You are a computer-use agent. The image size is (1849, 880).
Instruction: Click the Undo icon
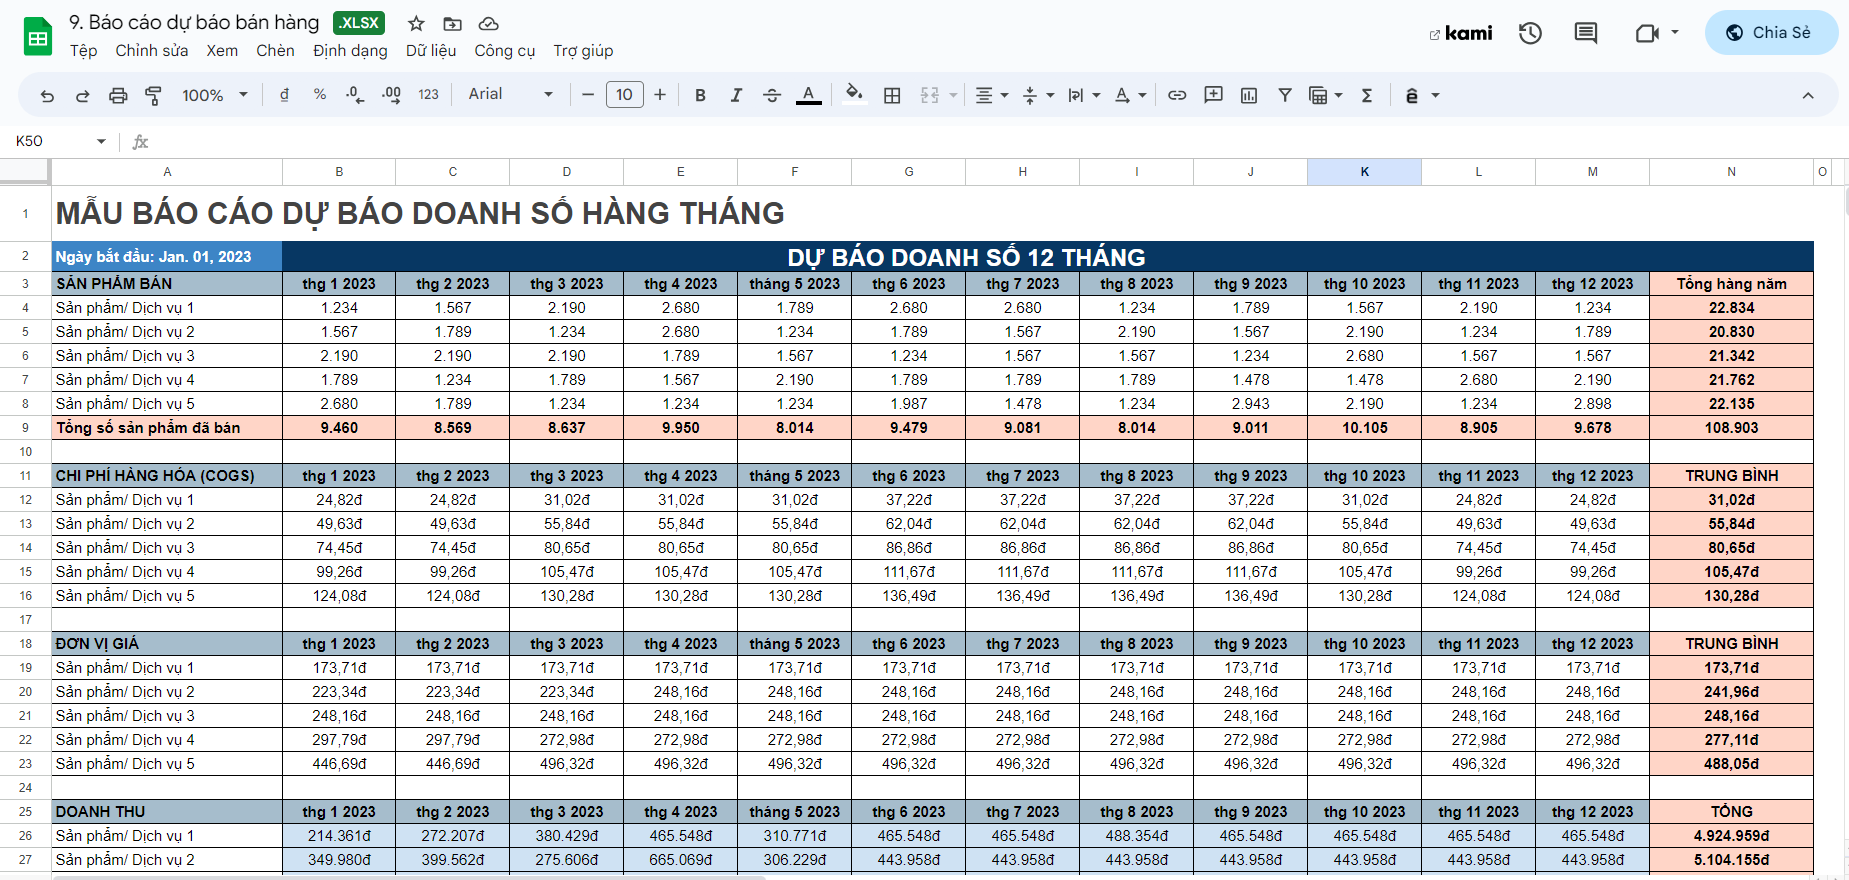tap(47, 95)
